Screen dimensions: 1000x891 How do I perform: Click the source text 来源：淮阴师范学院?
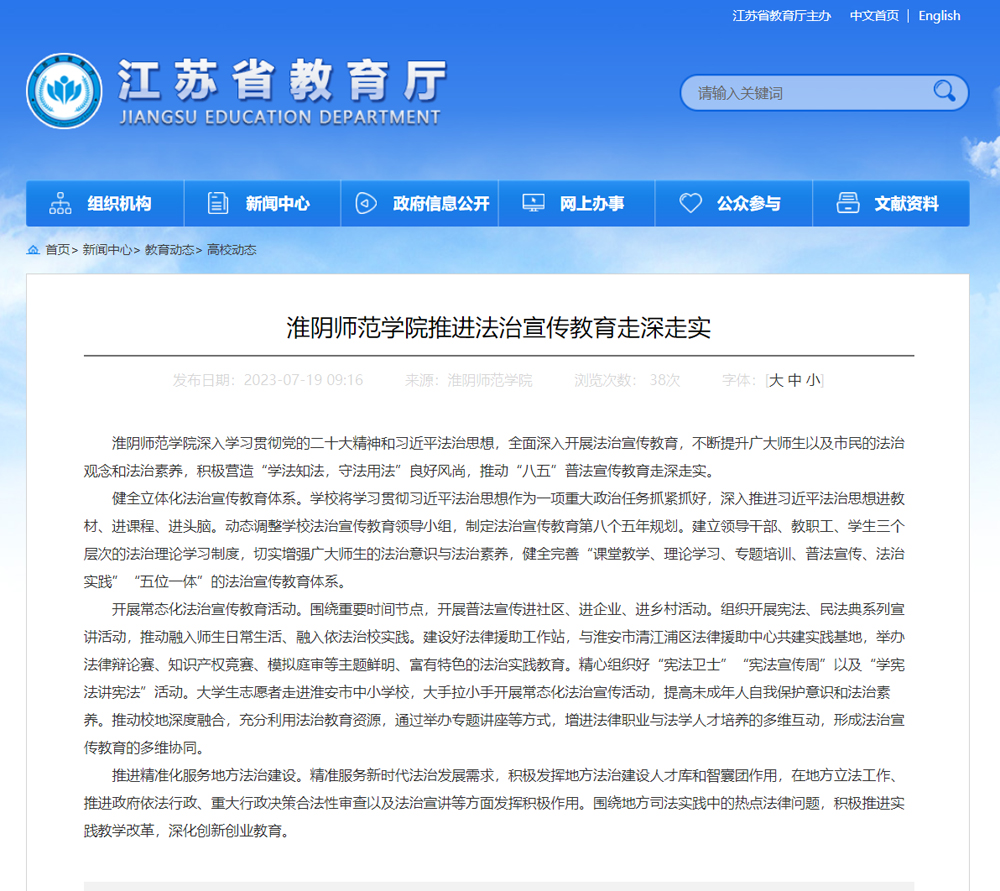(x=468, y=381)
